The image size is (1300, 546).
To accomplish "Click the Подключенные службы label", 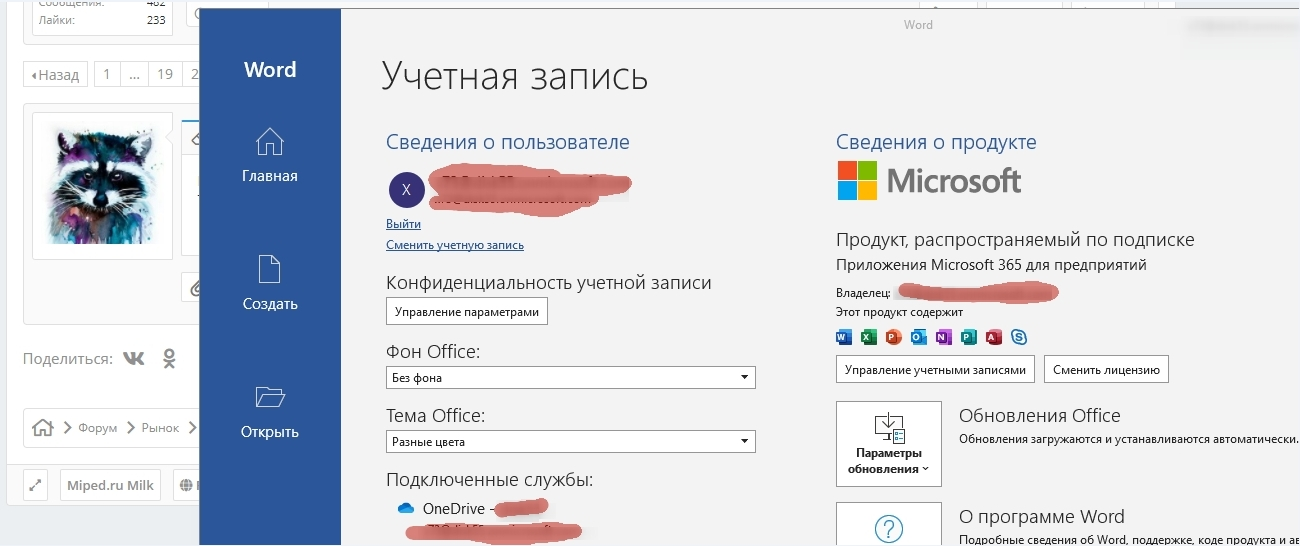I will [x=490, y=480].
